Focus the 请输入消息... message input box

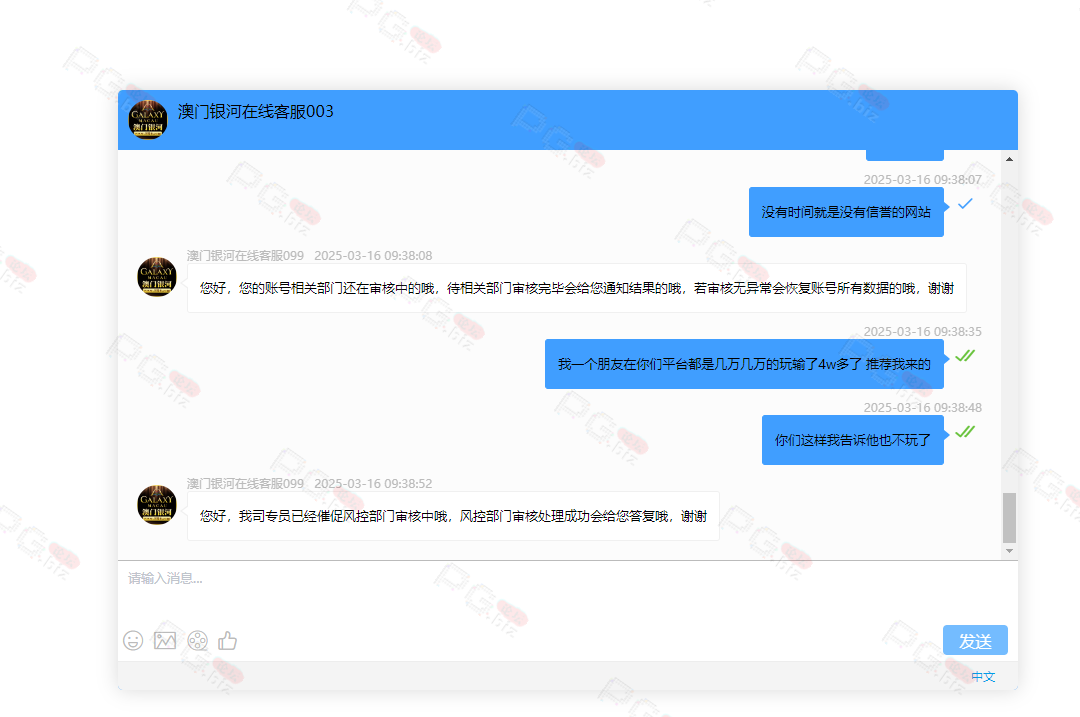coord(568,591)
